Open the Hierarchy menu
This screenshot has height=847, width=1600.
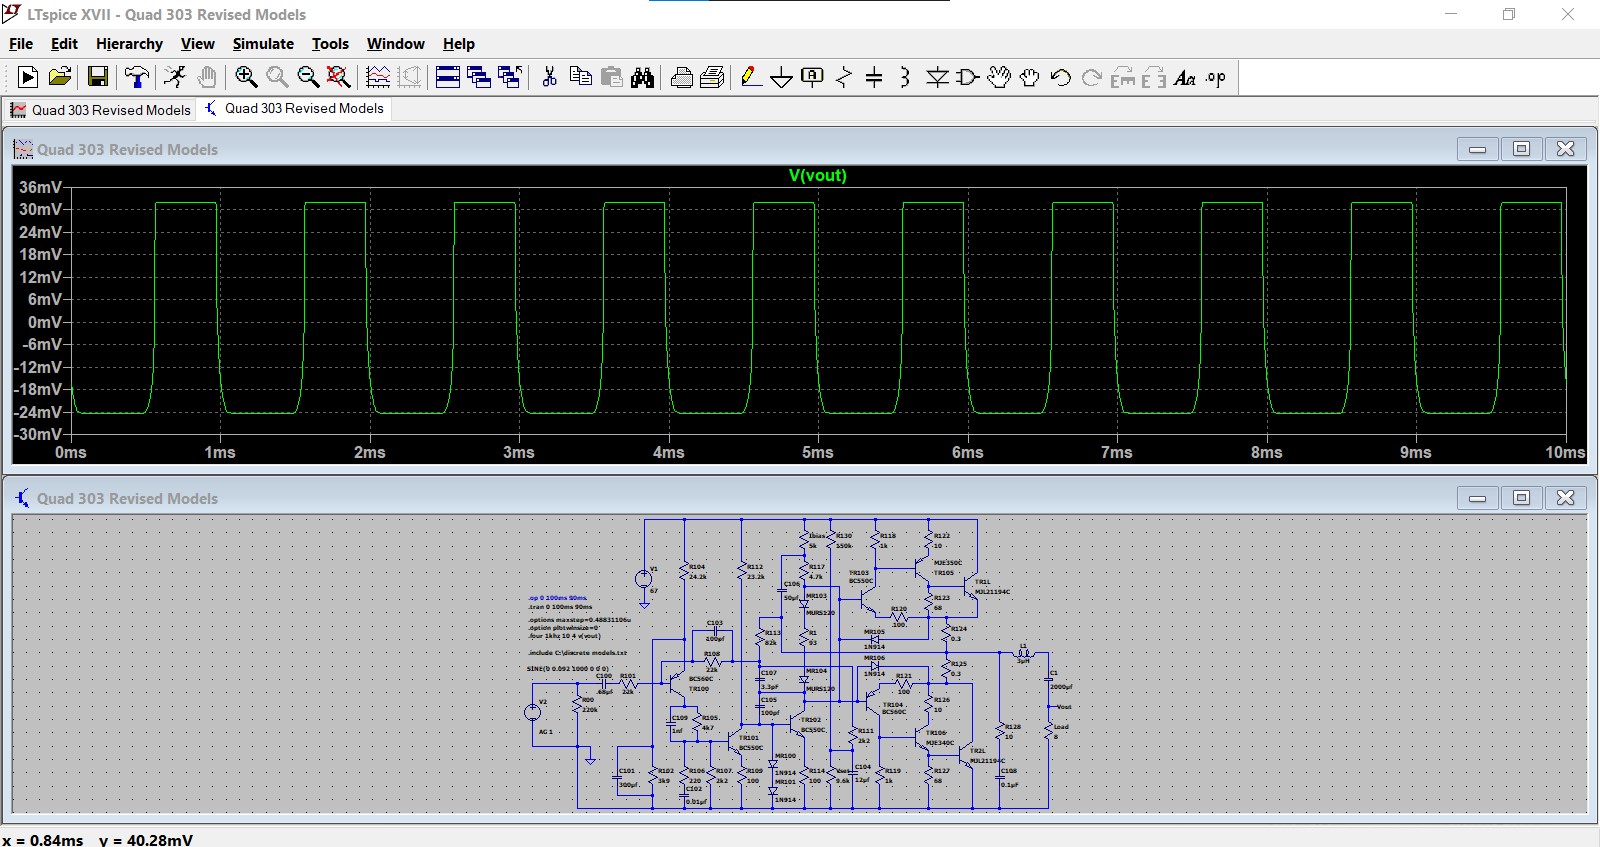pyautogui.click(x=129, y=44)
